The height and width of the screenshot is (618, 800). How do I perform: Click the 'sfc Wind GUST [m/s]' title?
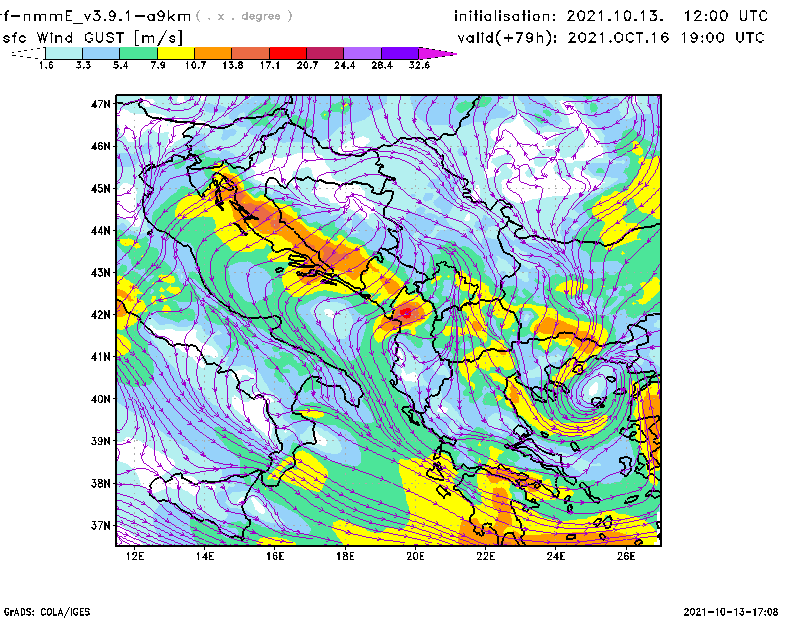pos(93,38)
